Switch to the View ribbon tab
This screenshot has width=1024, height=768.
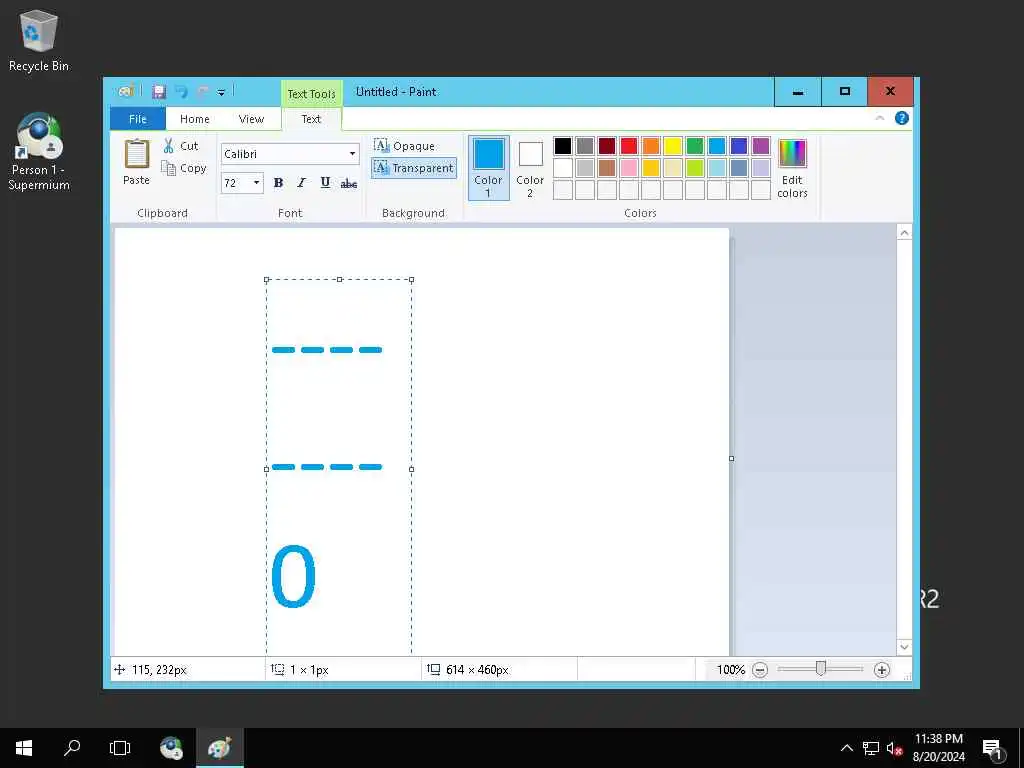tap(251, 119)
